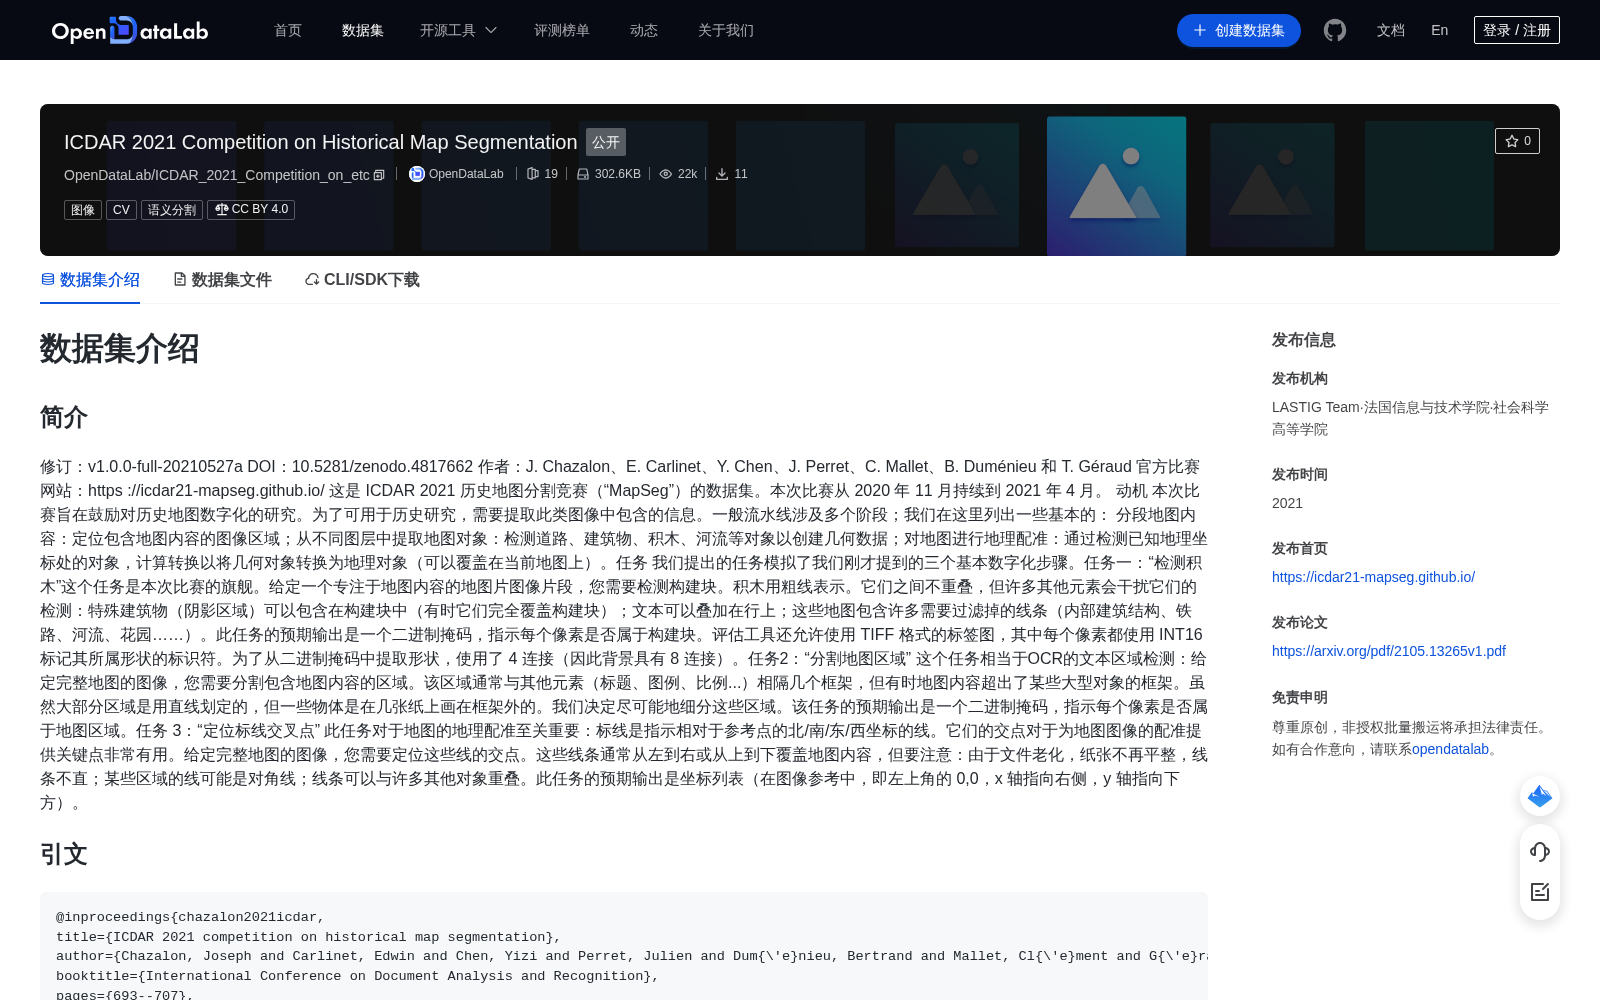Click the file count icon showing 19
Viewport: 1600px width, 1000px height.
pos(533,174)
